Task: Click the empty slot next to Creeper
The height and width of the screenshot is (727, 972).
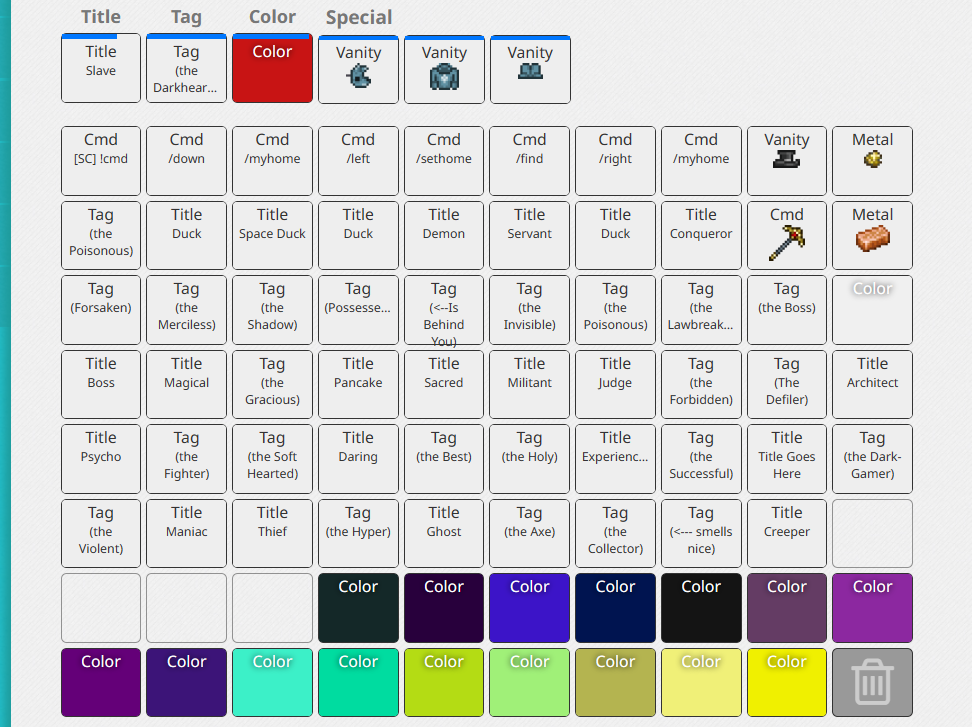Action: pyautogui.click(x=872, y=534)
